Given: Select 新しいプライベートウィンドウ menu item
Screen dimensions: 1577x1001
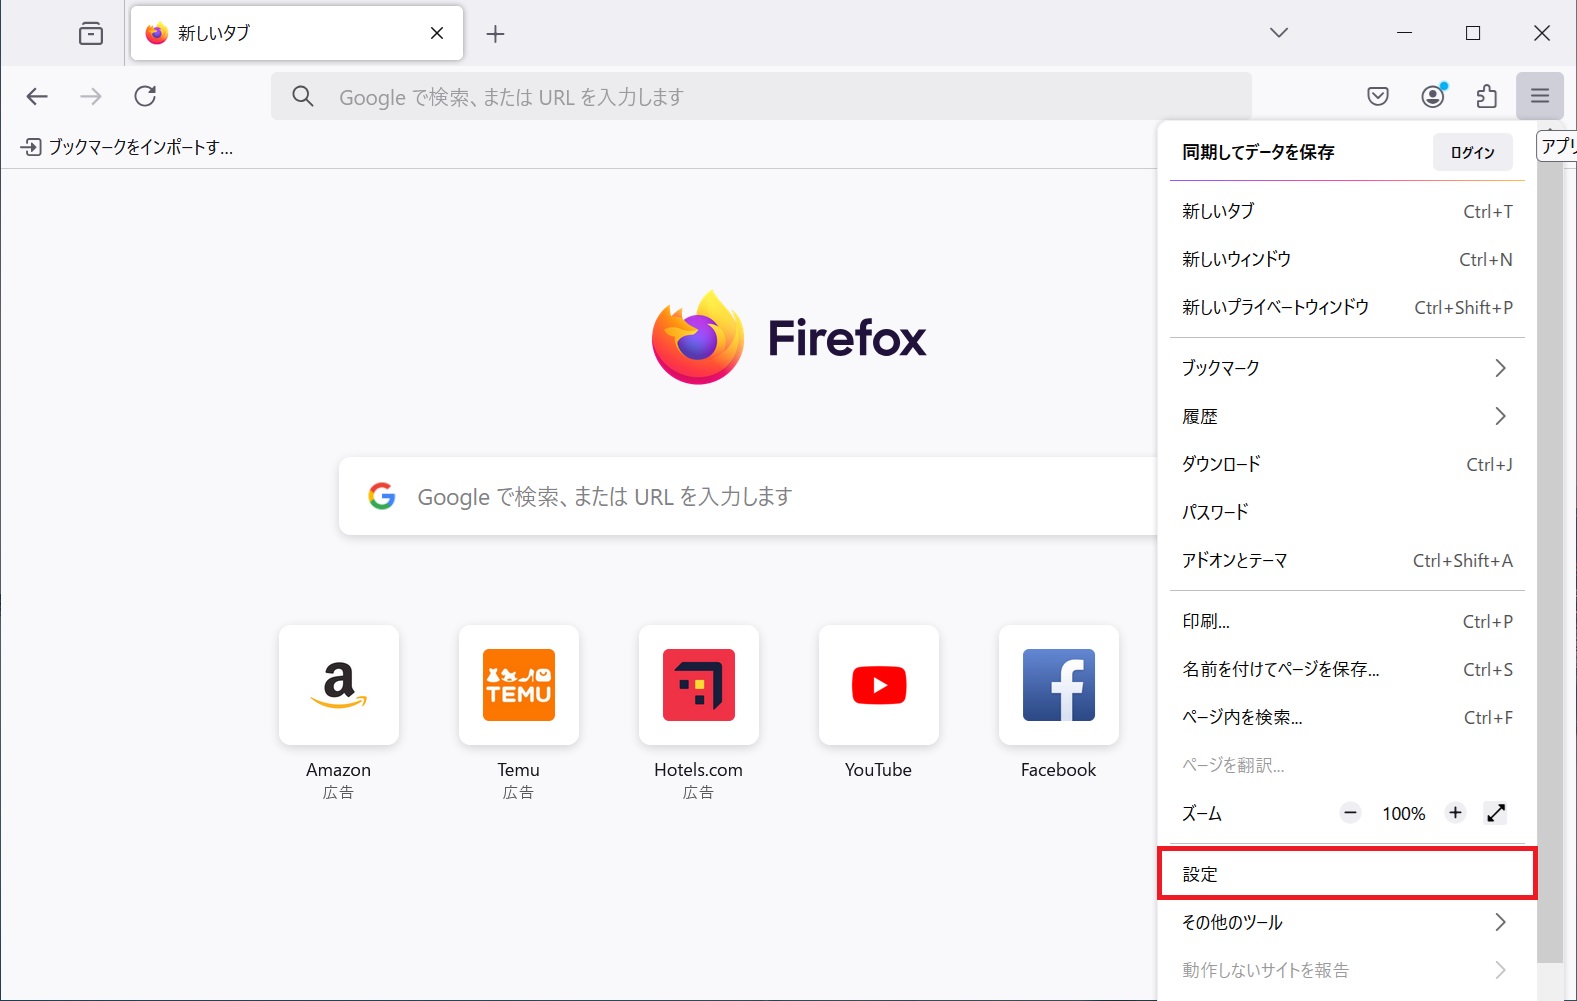Looking at the screenshot, I should click(1347, 307).
